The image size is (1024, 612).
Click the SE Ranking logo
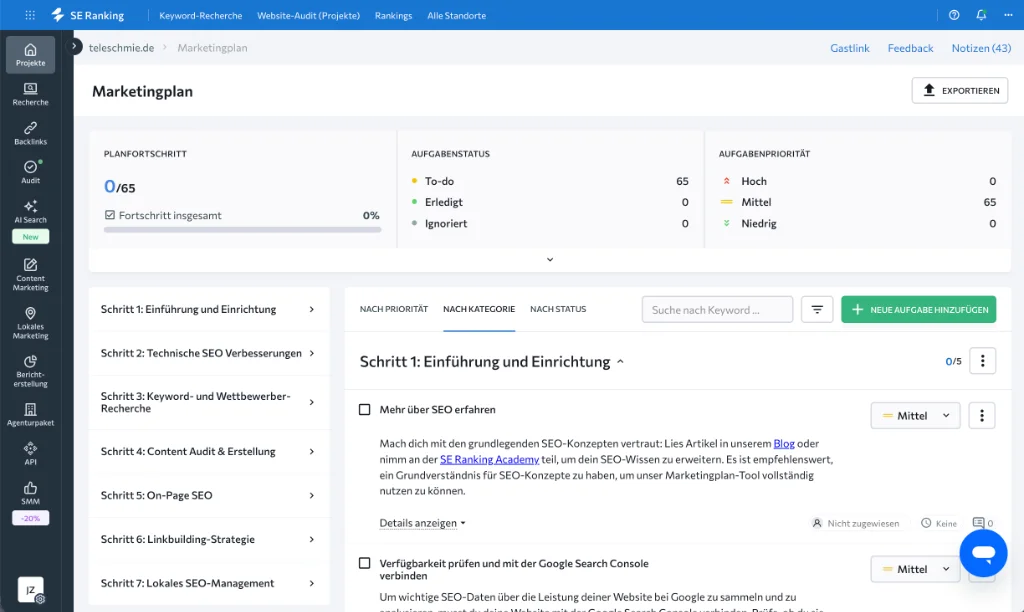pos(88,15)
